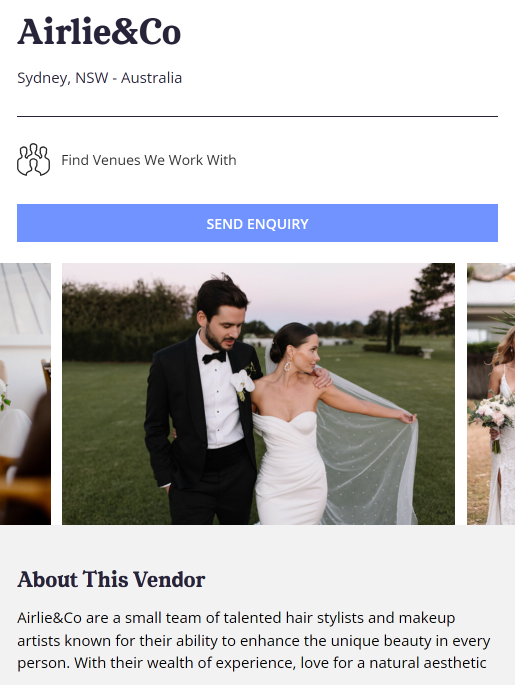
Task: Click the pink and white flower bouquet
Action: point(493,417)
